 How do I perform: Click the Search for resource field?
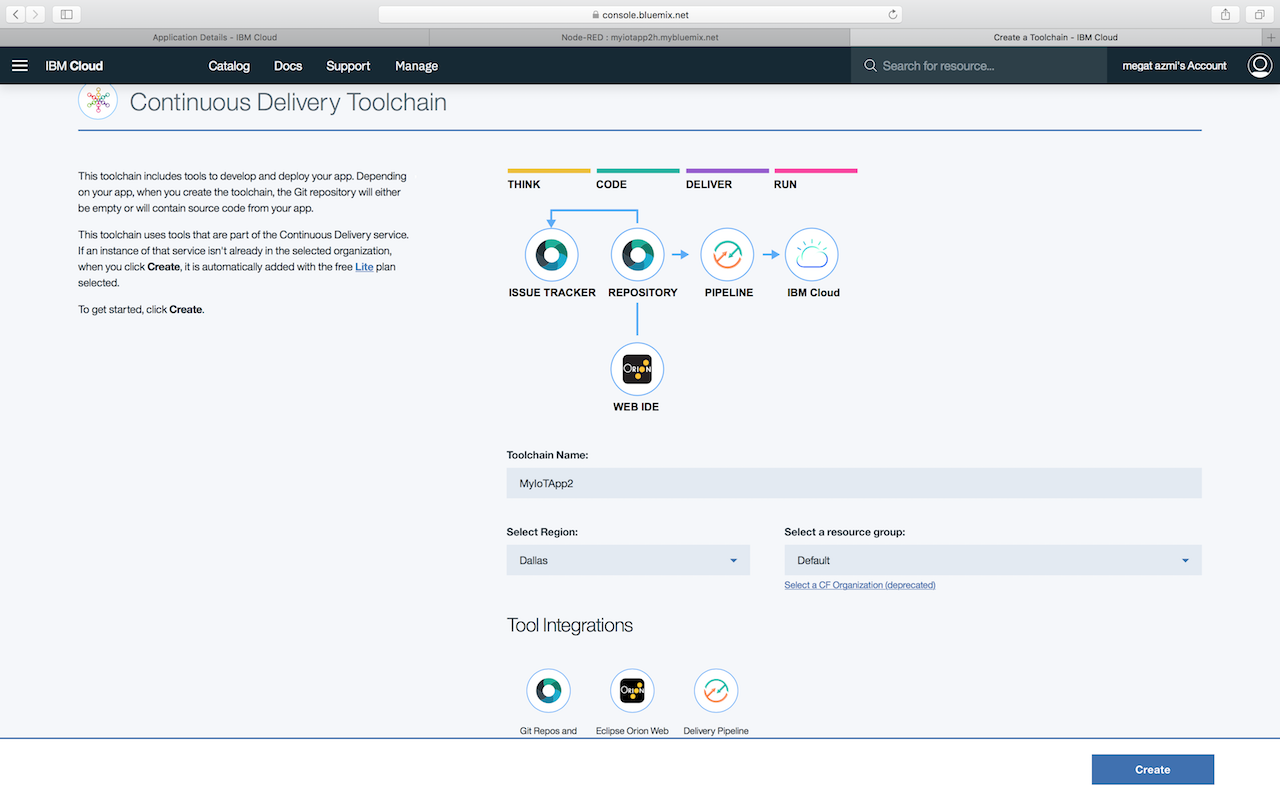[x=980, y=66]
